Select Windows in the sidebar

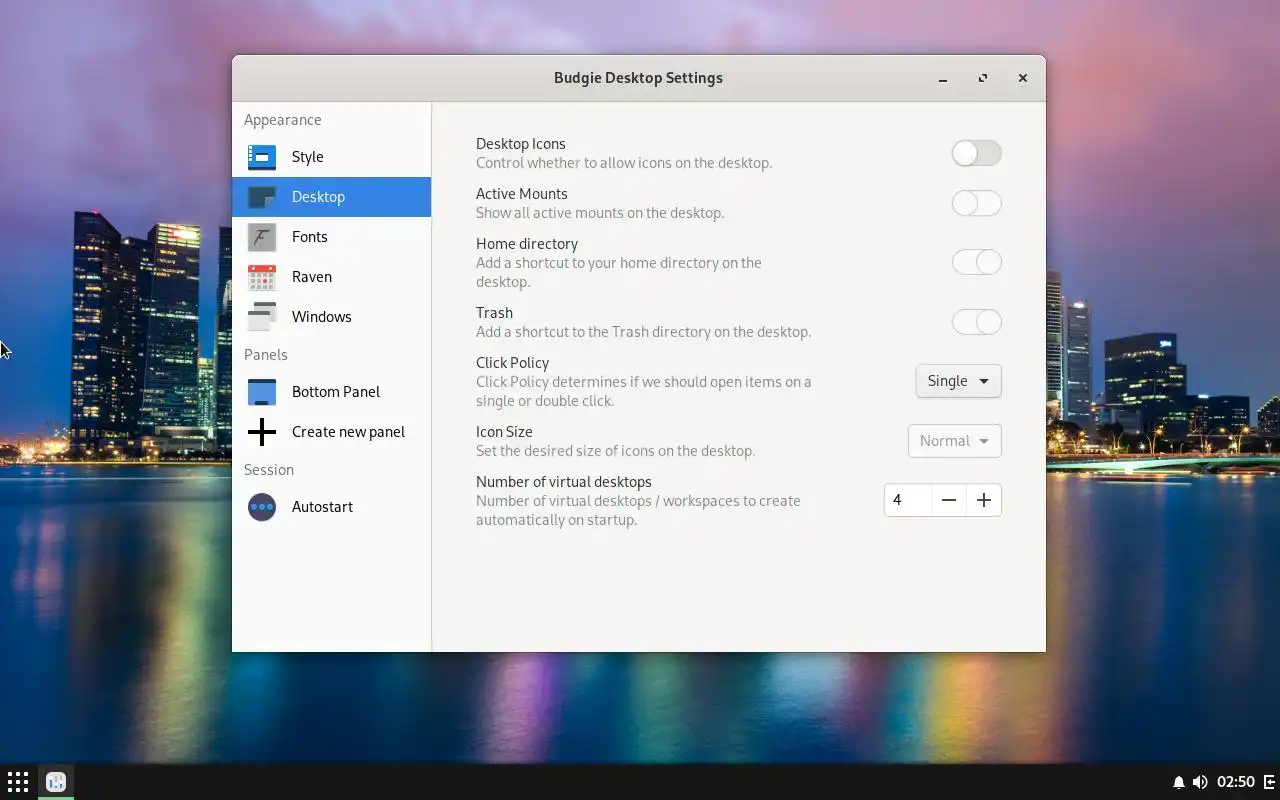pos(331,317)
